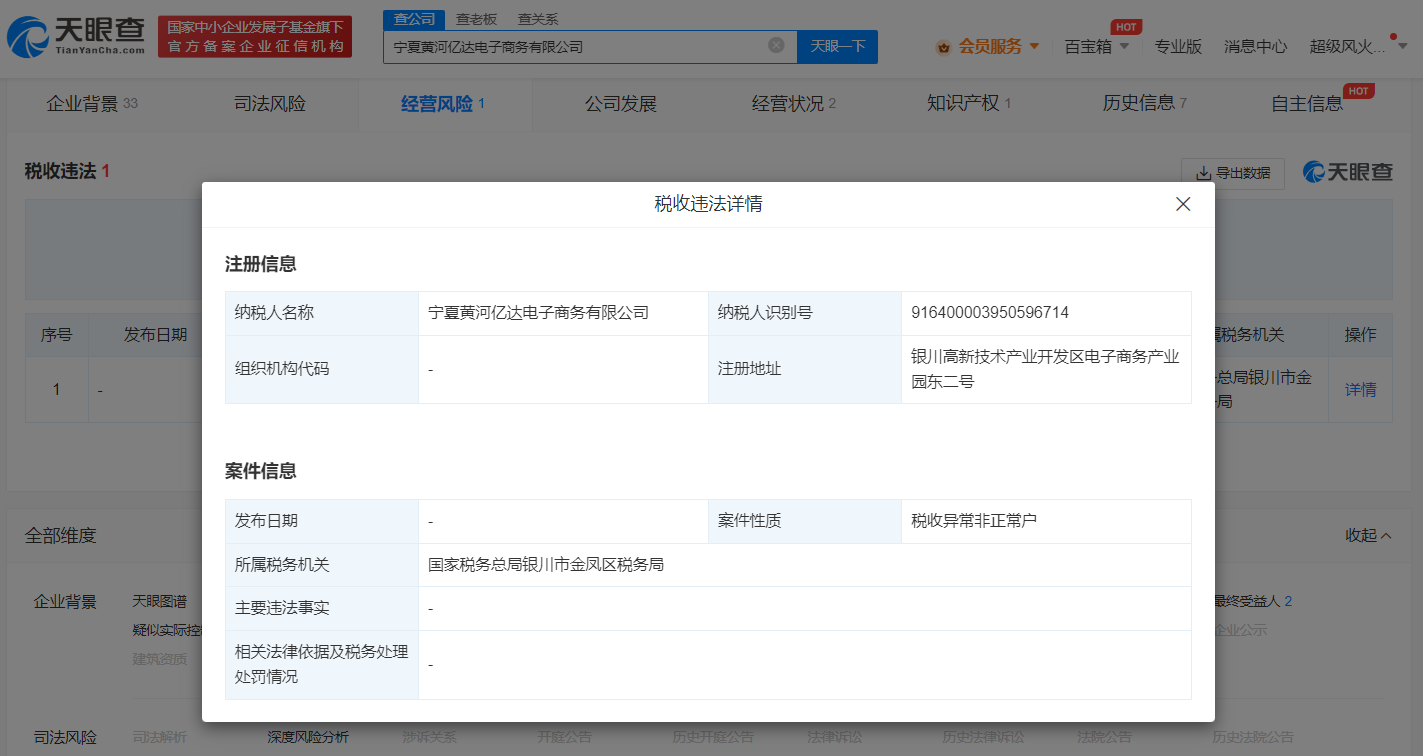Open the 详情 link in the table row
Image resolution: width=1423 pixels, height=756 pixels.
(x=1361, y=389)
